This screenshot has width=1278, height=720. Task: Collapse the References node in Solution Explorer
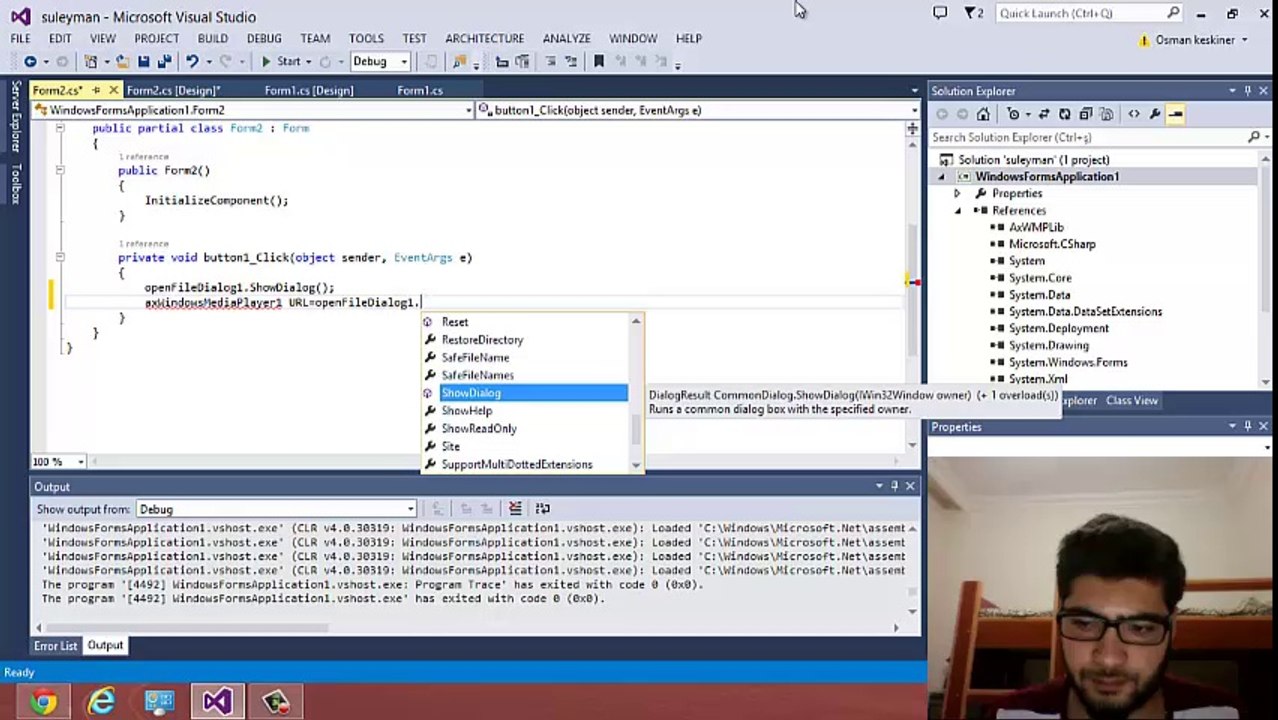click(957, 211)
